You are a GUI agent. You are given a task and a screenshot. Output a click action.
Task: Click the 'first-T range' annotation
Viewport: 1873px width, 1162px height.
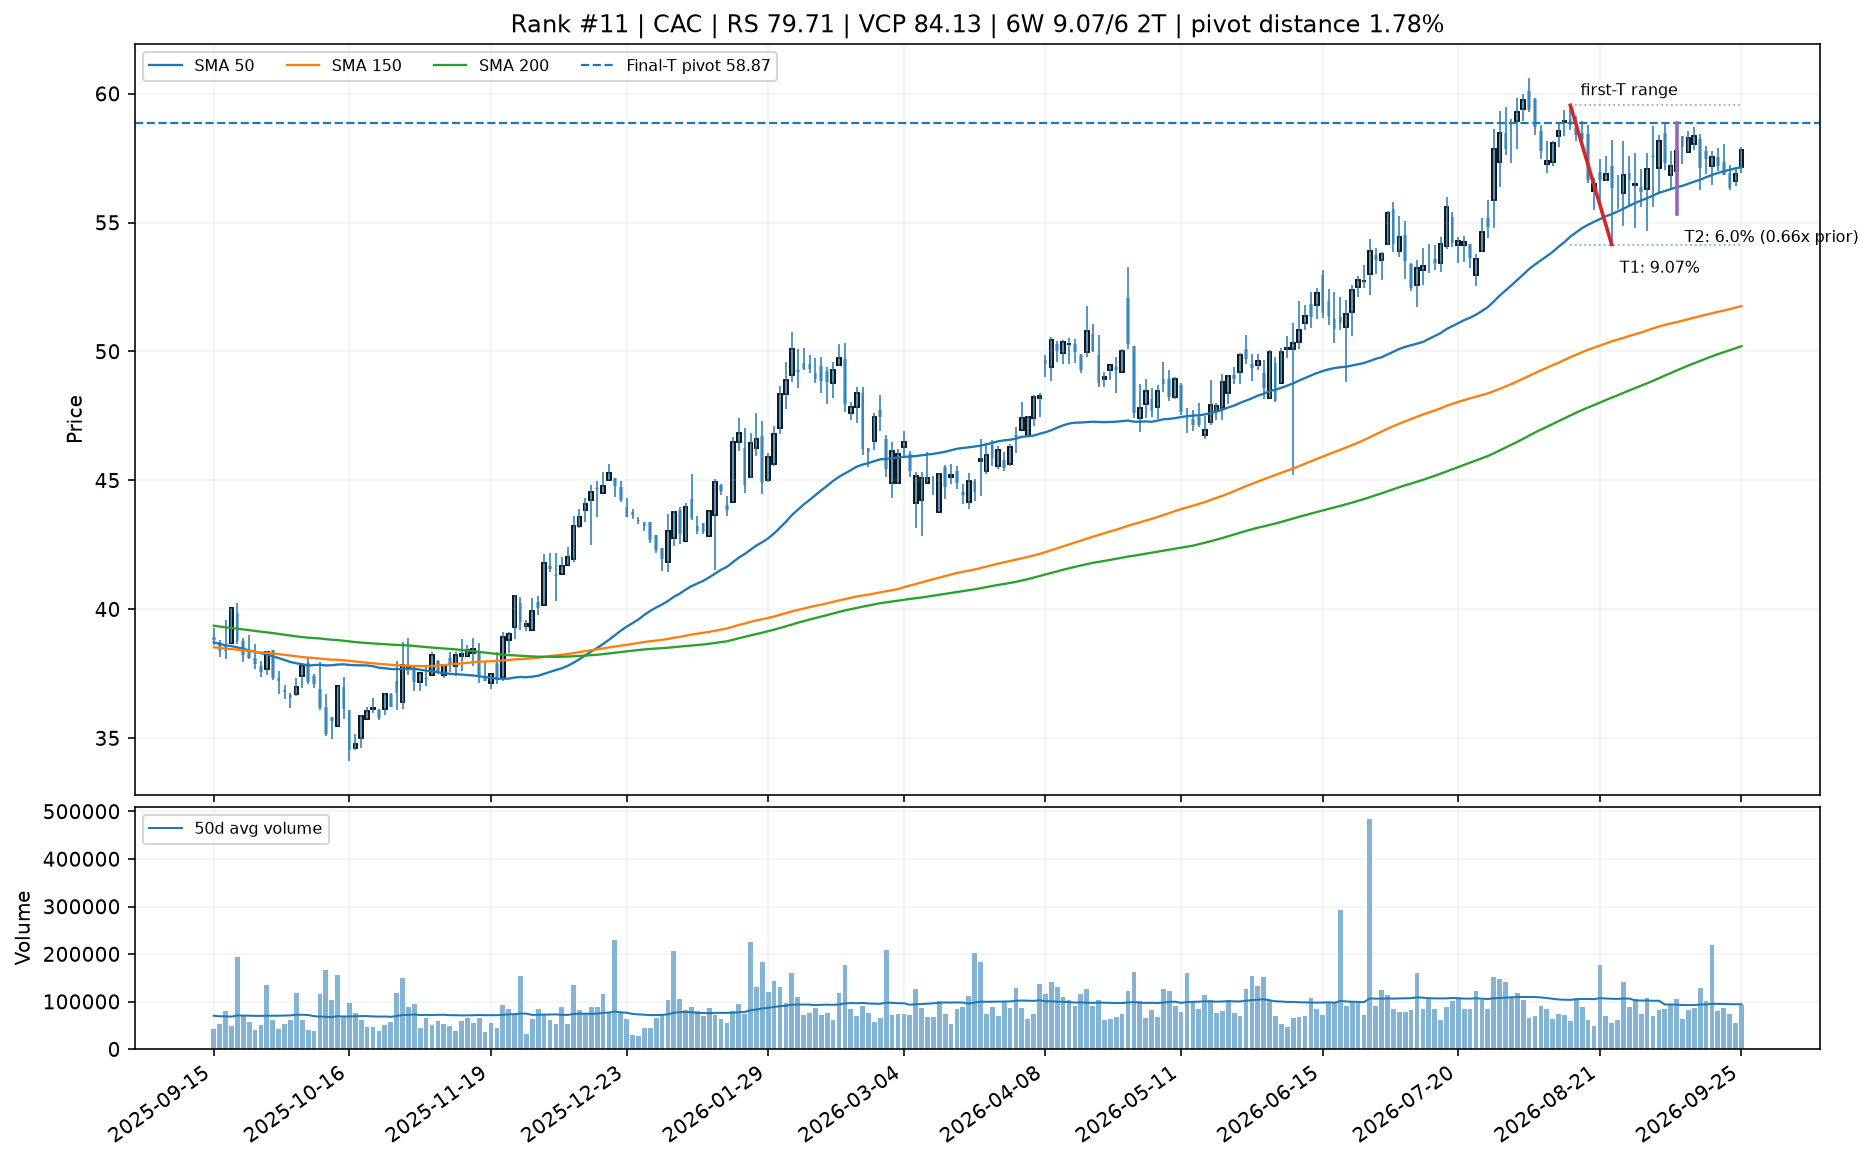point(1629,90)
